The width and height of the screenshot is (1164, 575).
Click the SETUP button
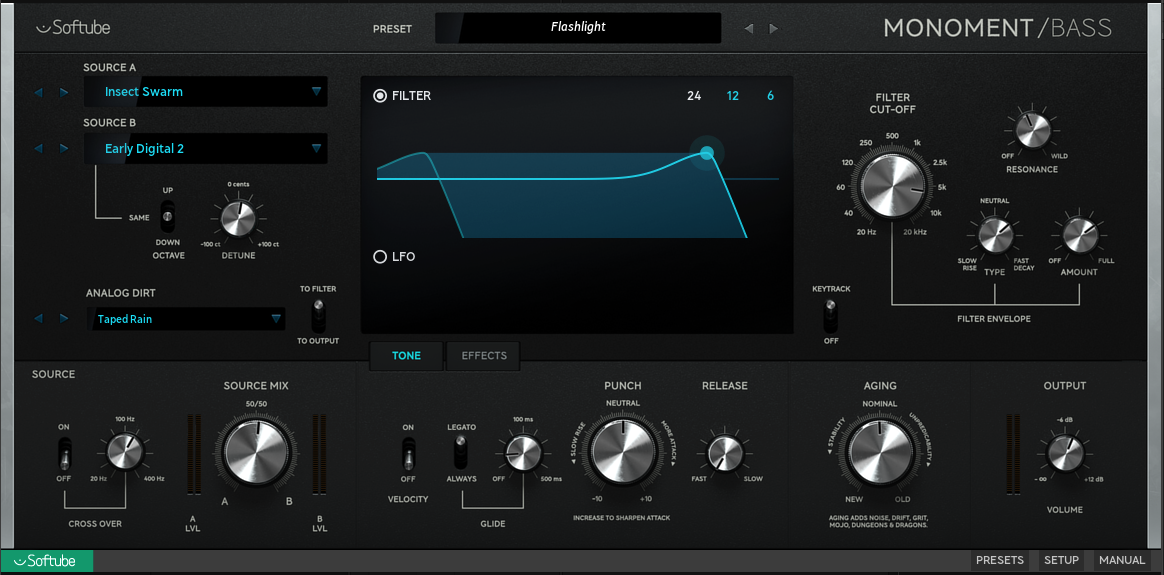(1061, 561)
